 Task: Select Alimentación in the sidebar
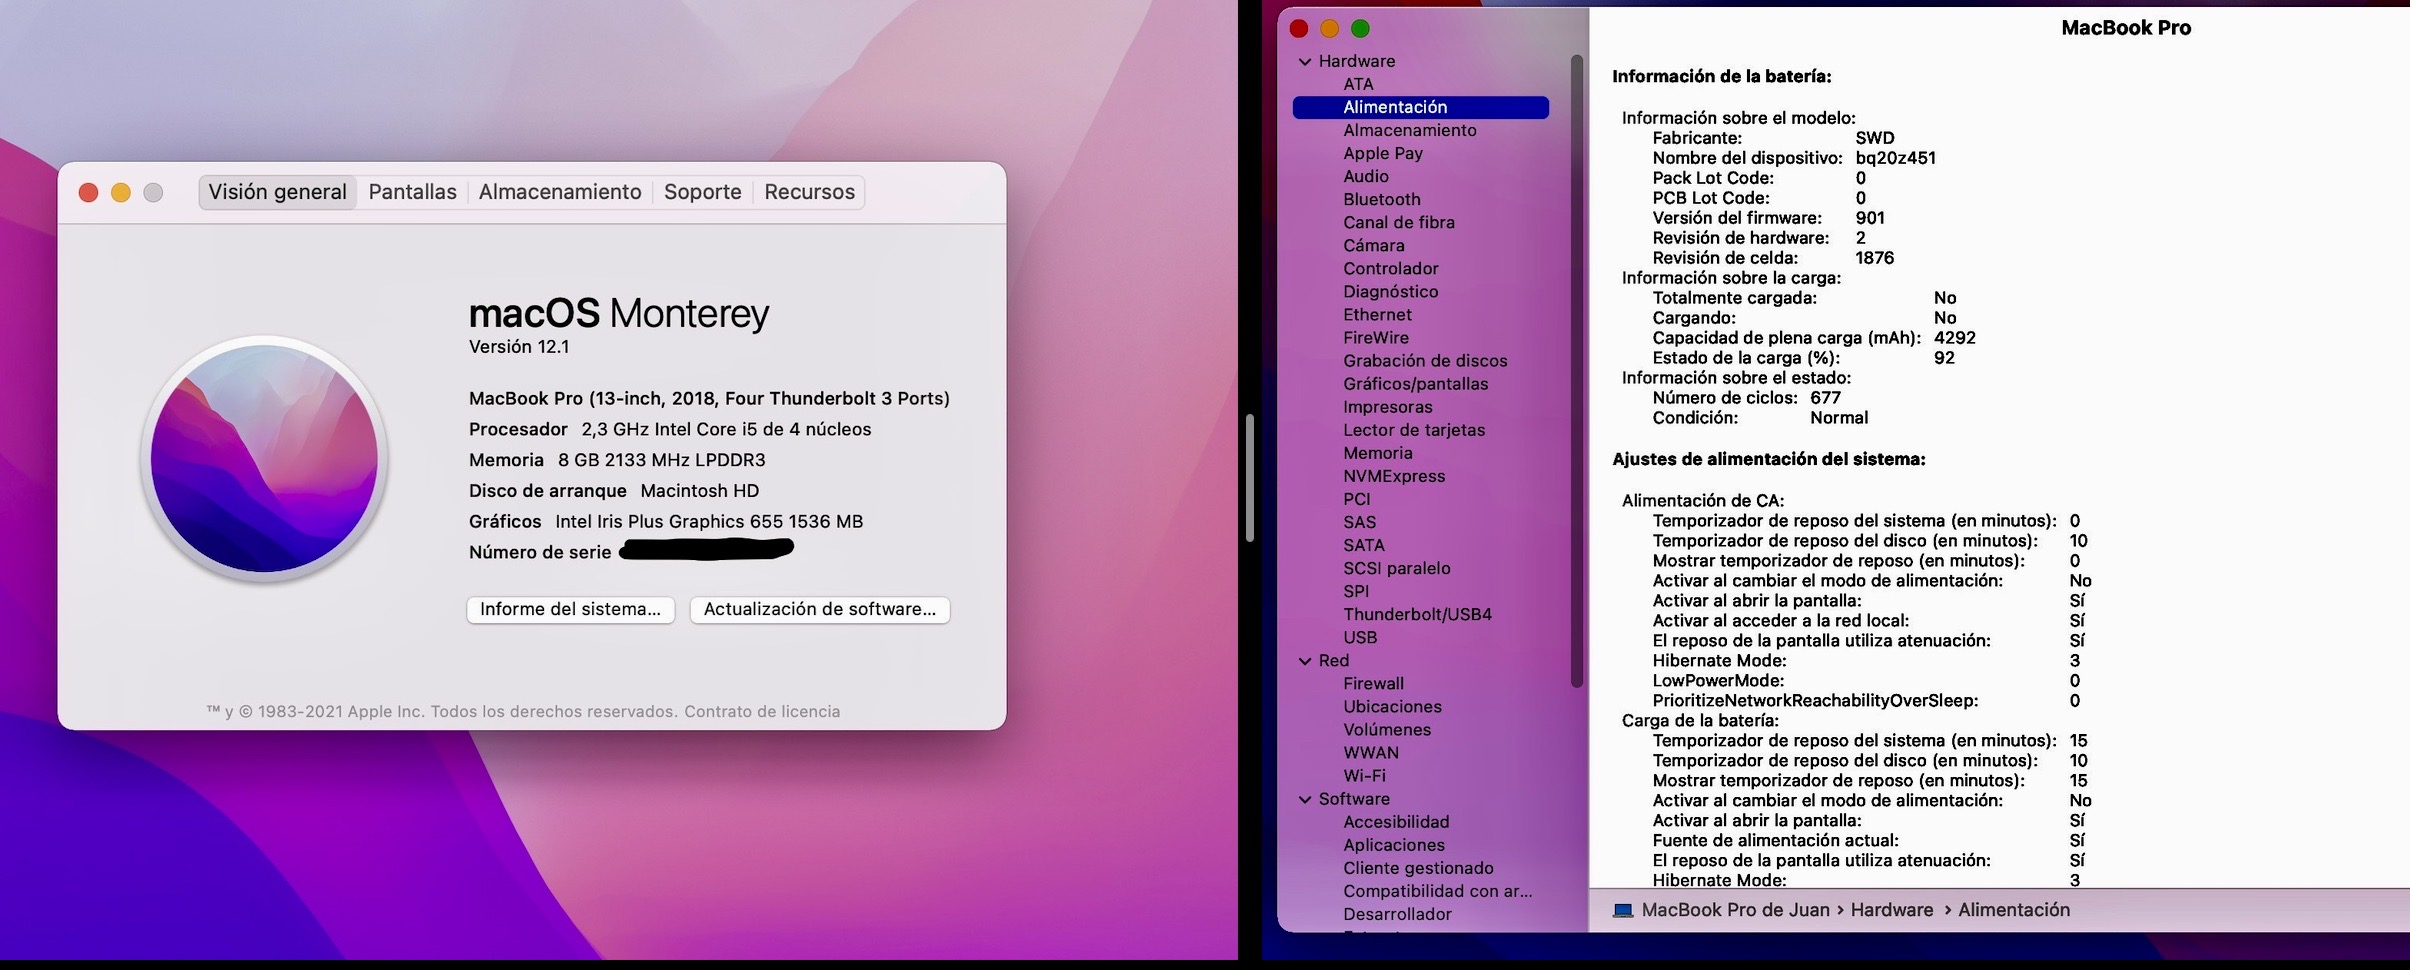click(x=1420, y=107)
